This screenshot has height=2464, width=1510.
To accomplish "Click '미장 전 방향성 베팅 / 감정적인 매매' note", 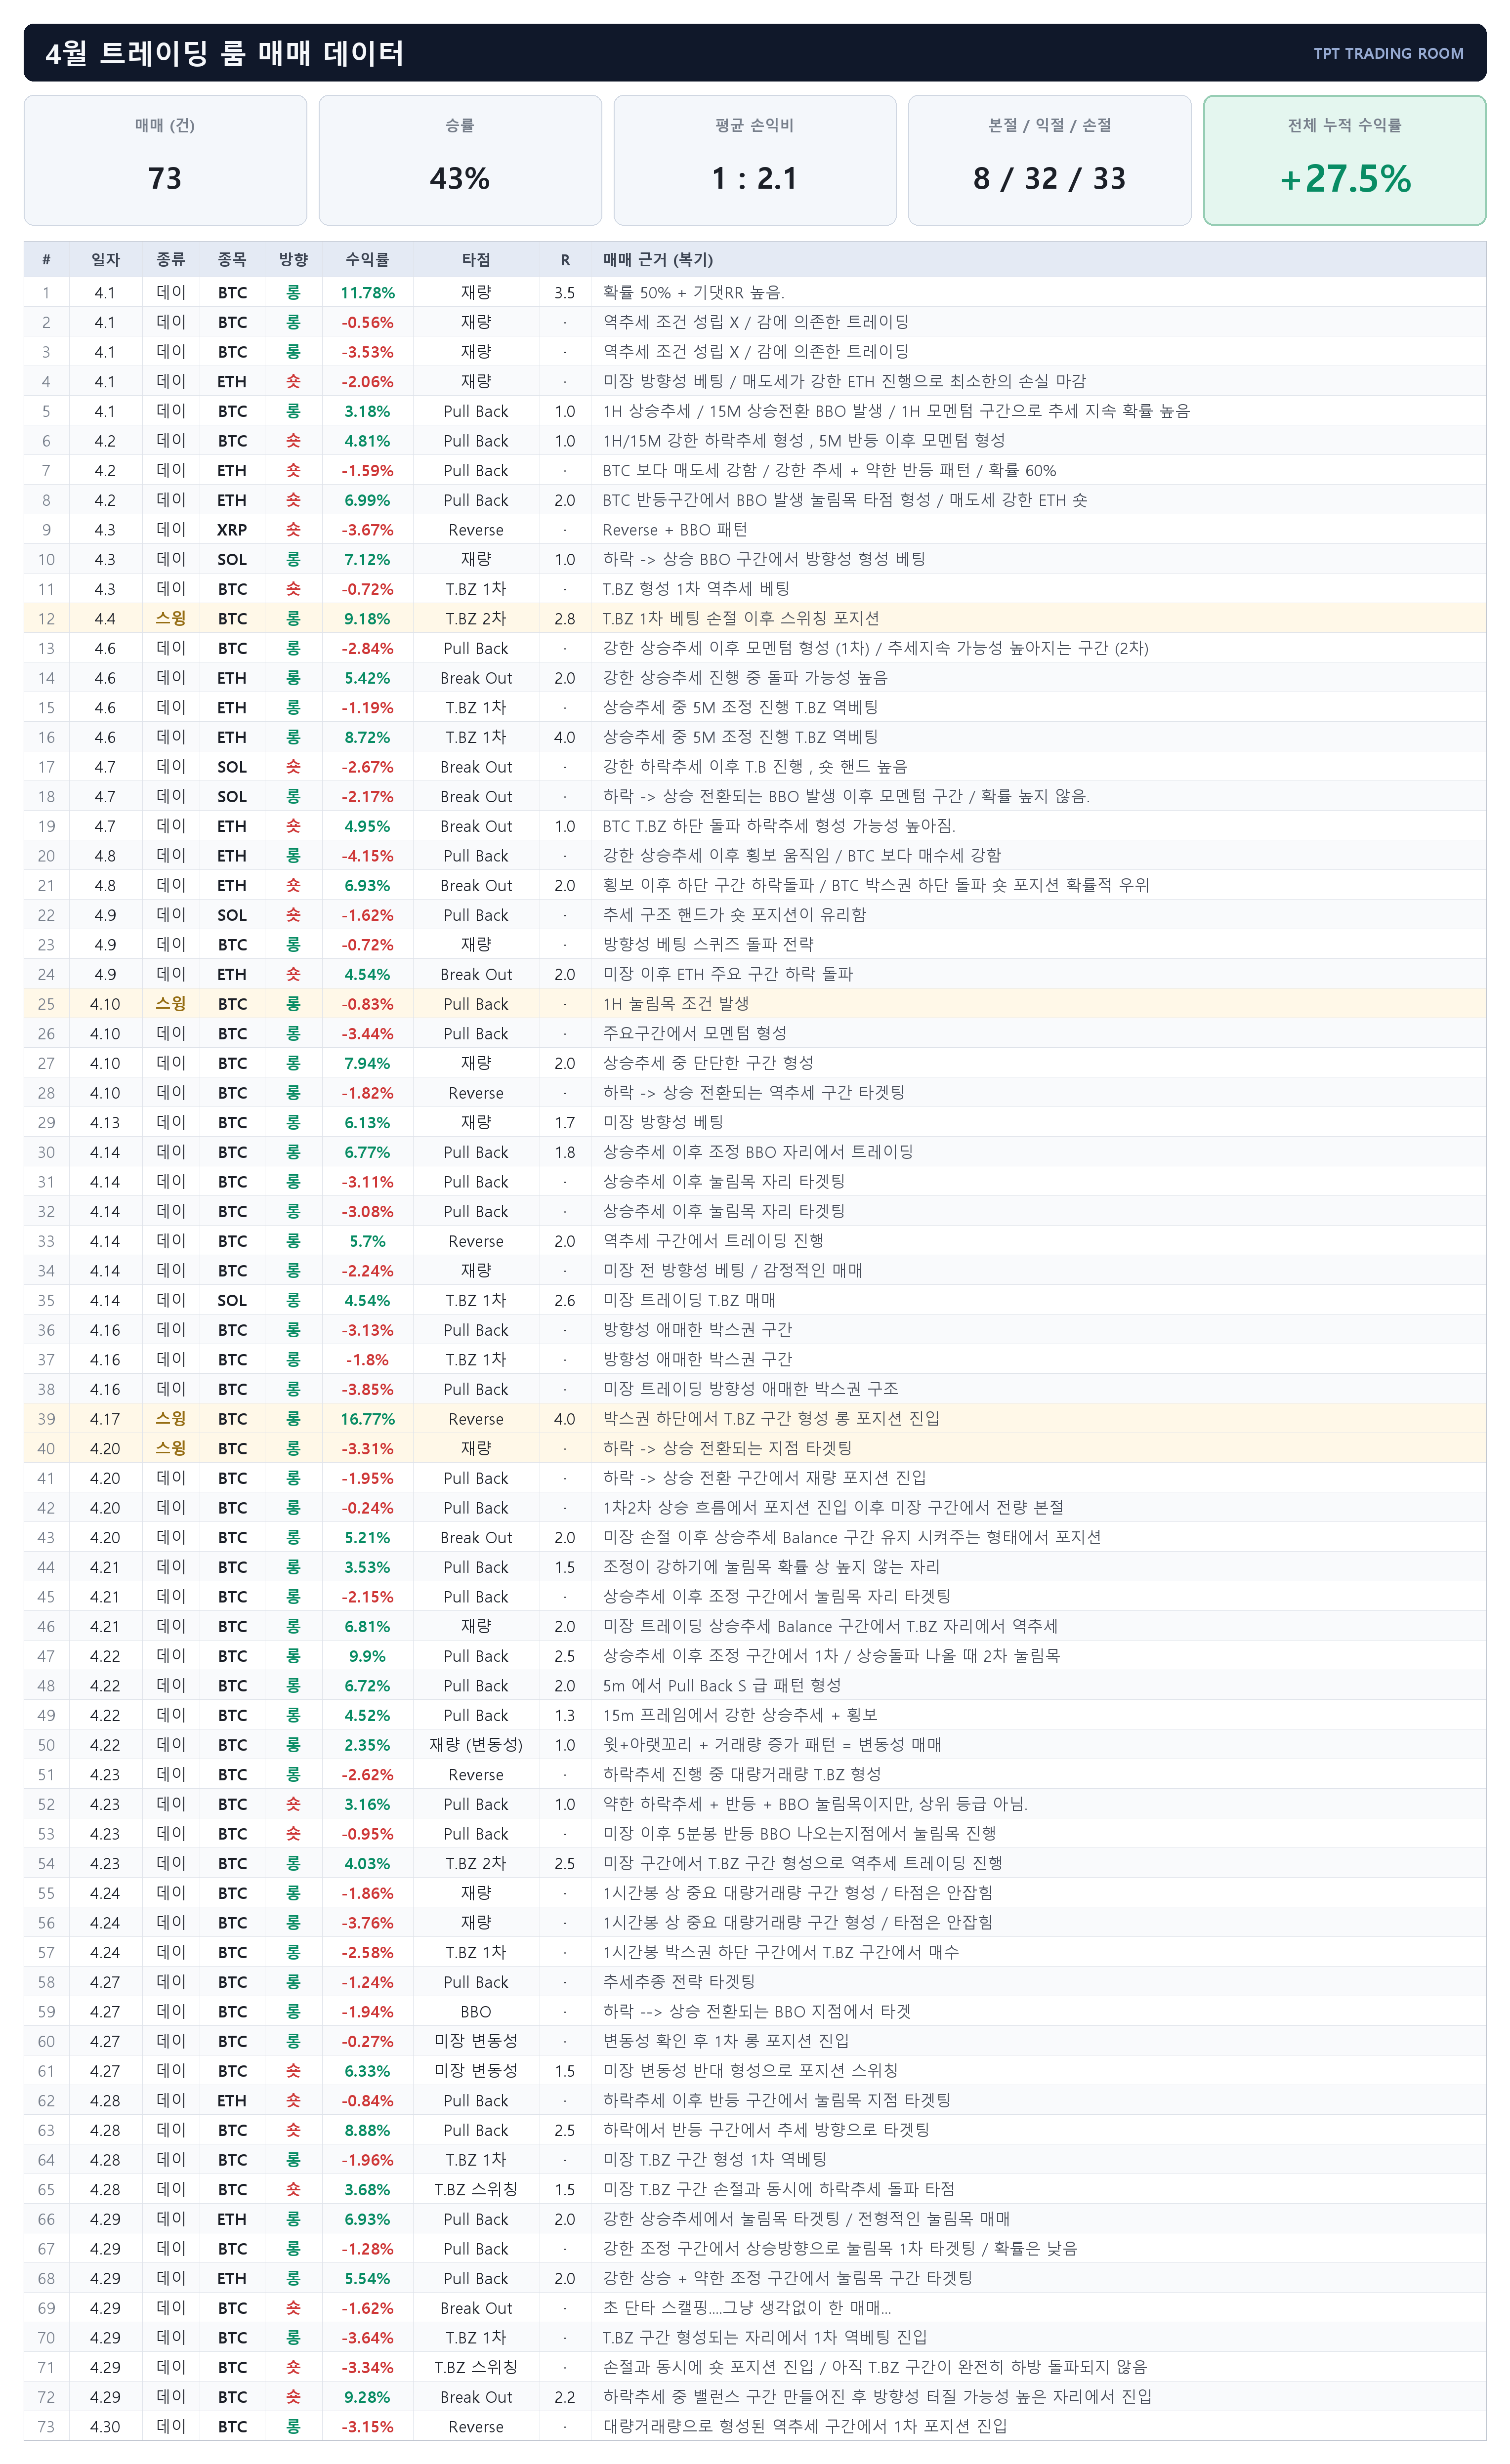I will pyautogui.click(x=732, y=1271).
